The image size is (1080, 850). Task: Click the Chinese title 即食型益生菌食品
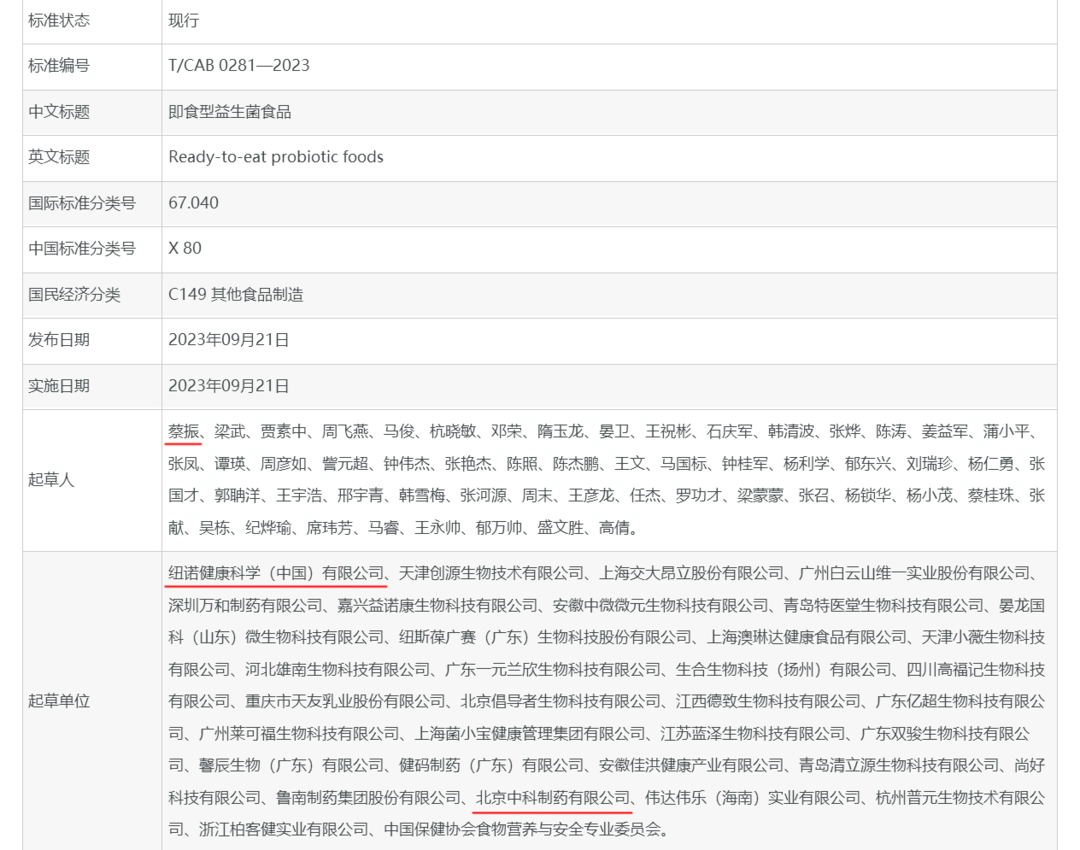click(230, 112)
